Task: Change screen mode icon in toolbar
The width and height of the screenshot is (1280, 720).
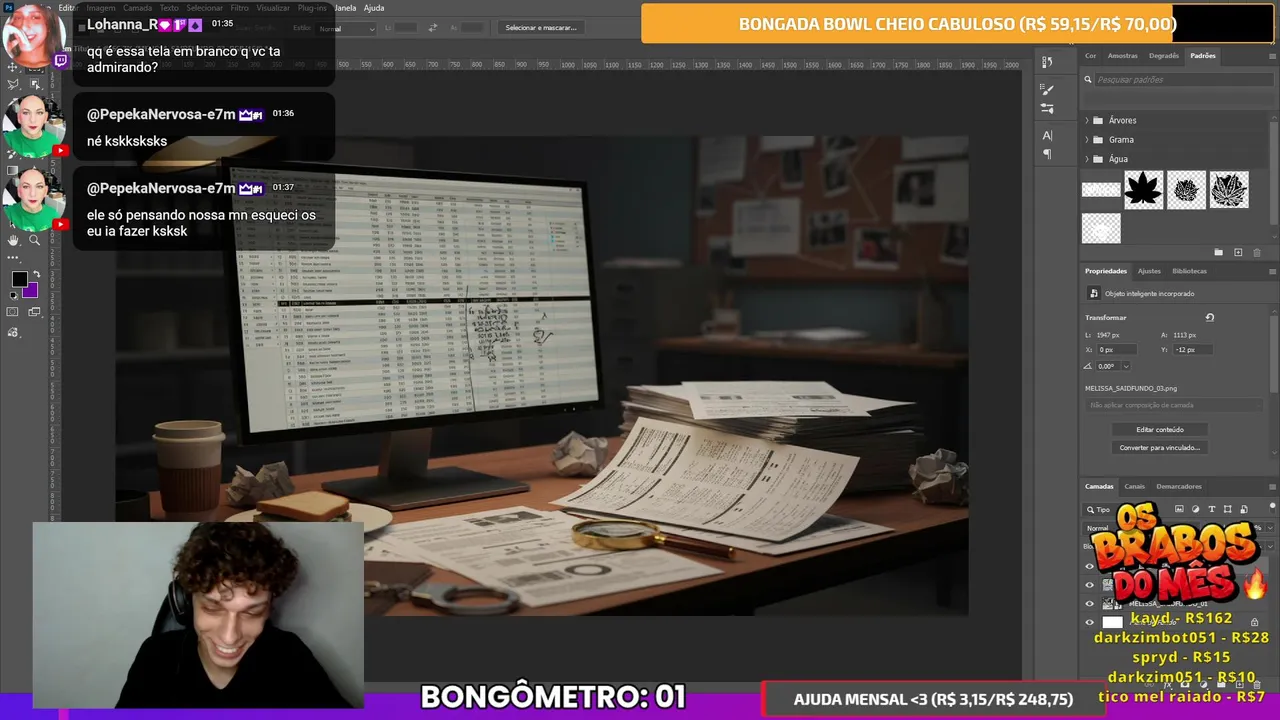Action: coord(34,312)
